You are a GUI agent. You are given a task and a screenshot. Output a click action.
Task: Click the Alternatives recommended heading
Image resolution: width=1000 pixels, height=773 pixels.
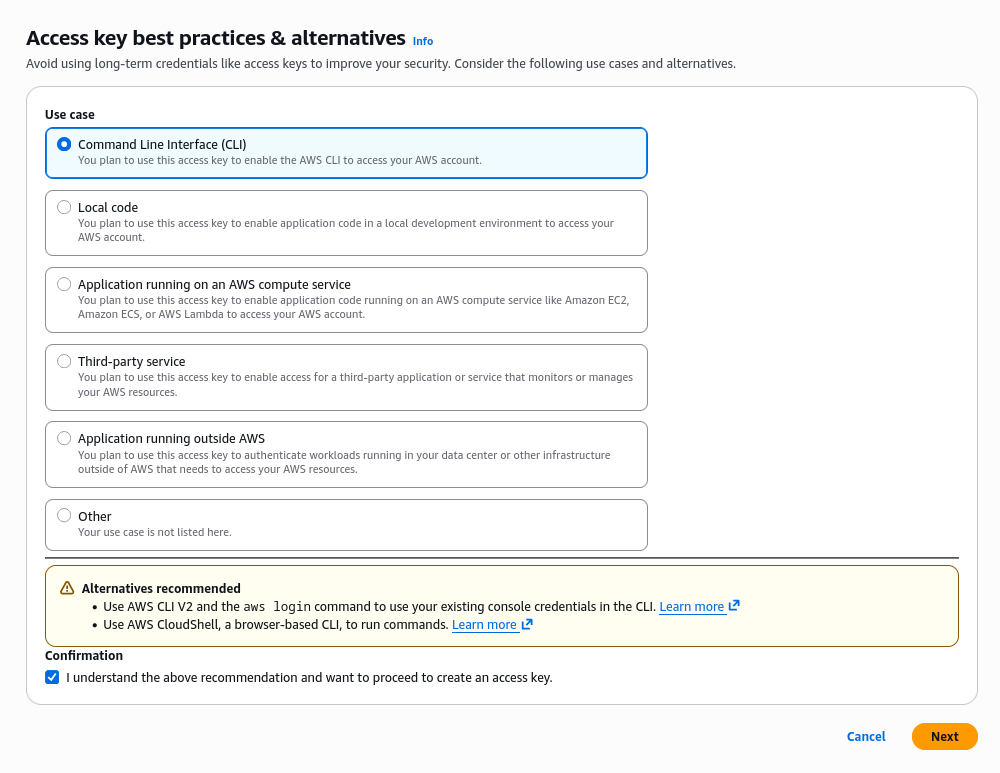click(161, 588)
